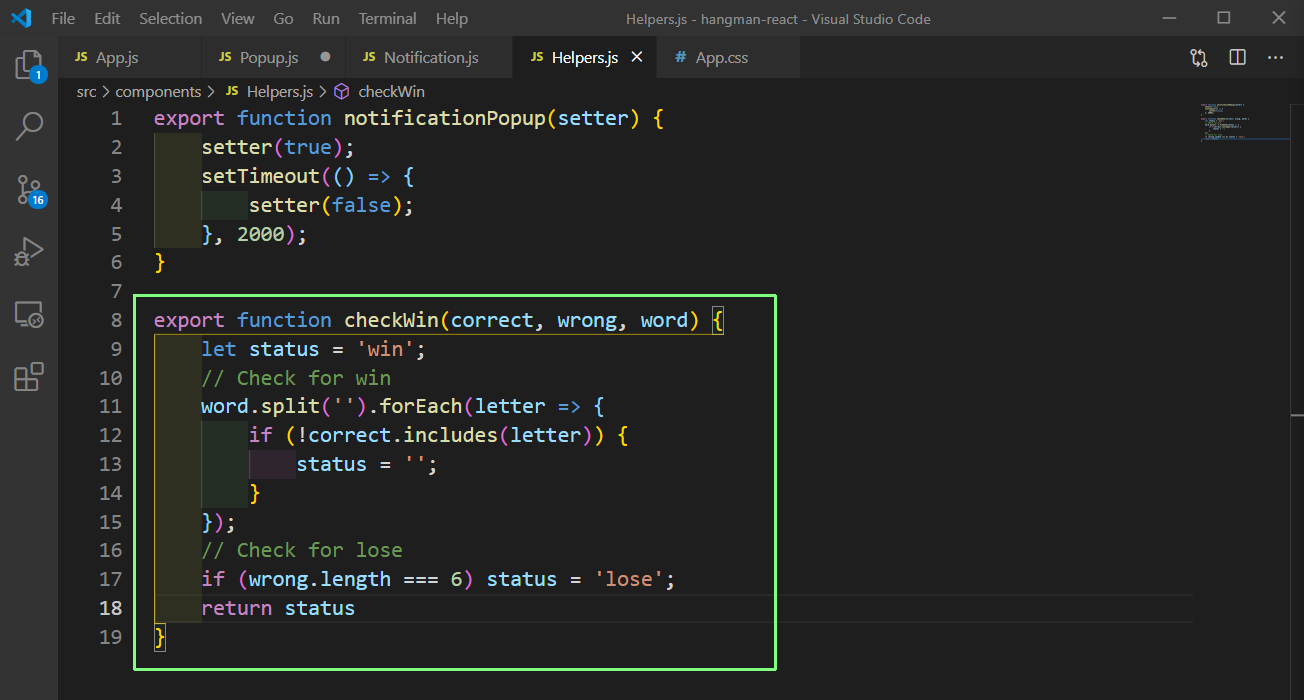This screenshot has height=700, width=1304.
Task: Open the View menu
Action: [x=237, y=19]
